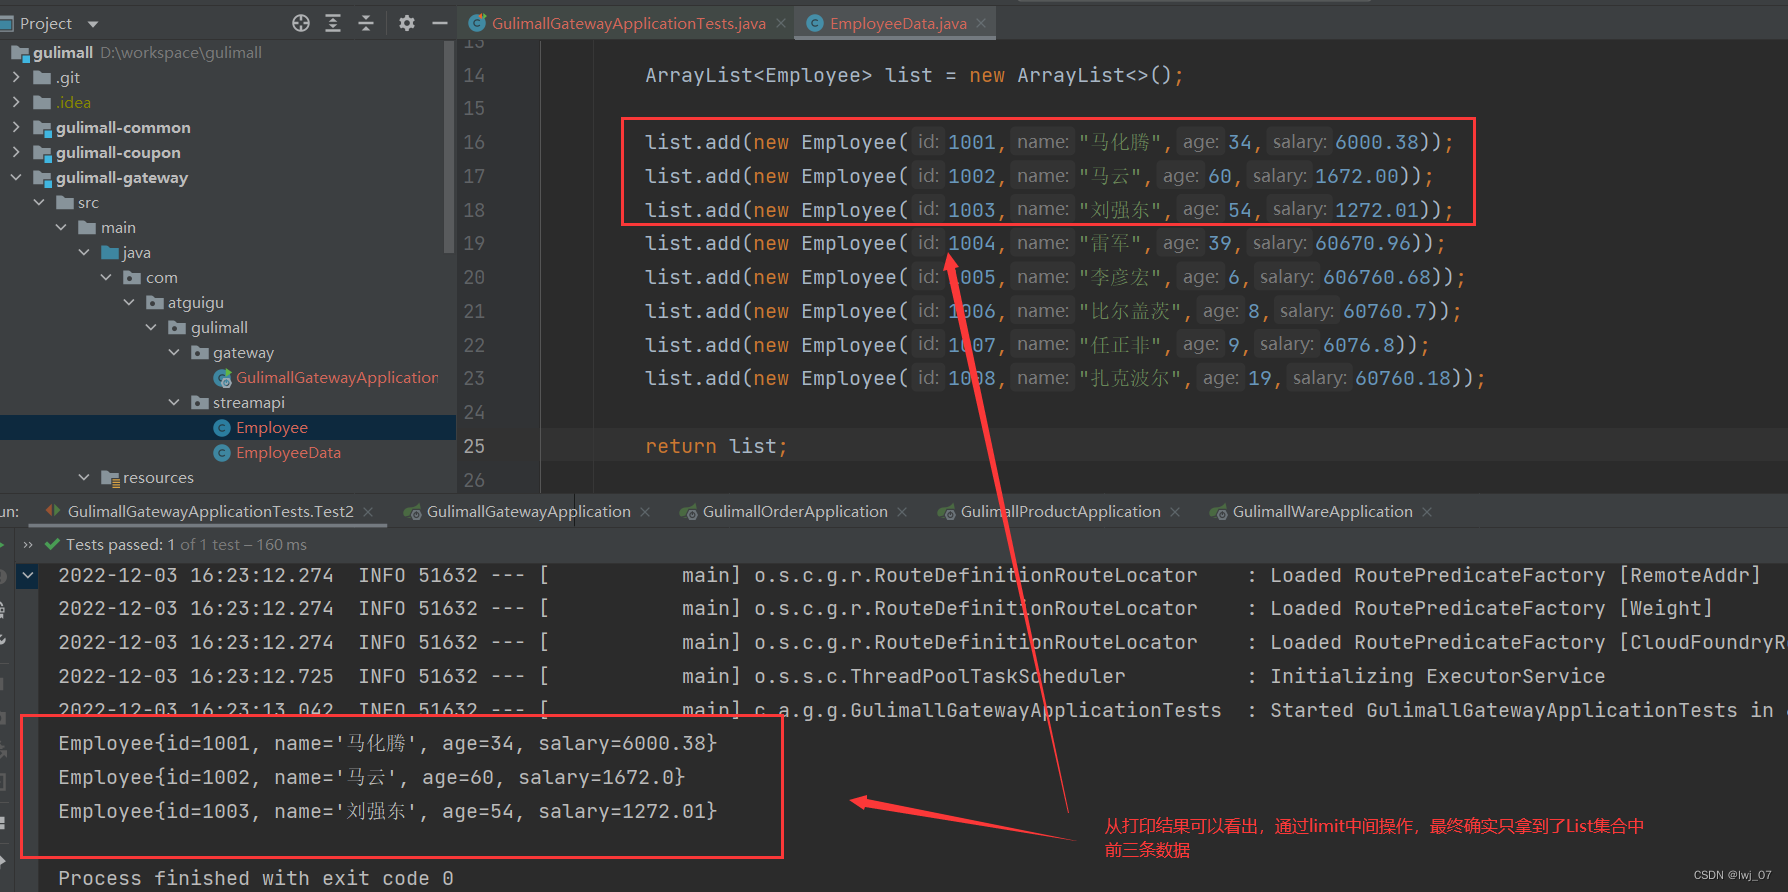Collapse the src folder
The height and width of the screenshot is (892, 1788).
39,202
